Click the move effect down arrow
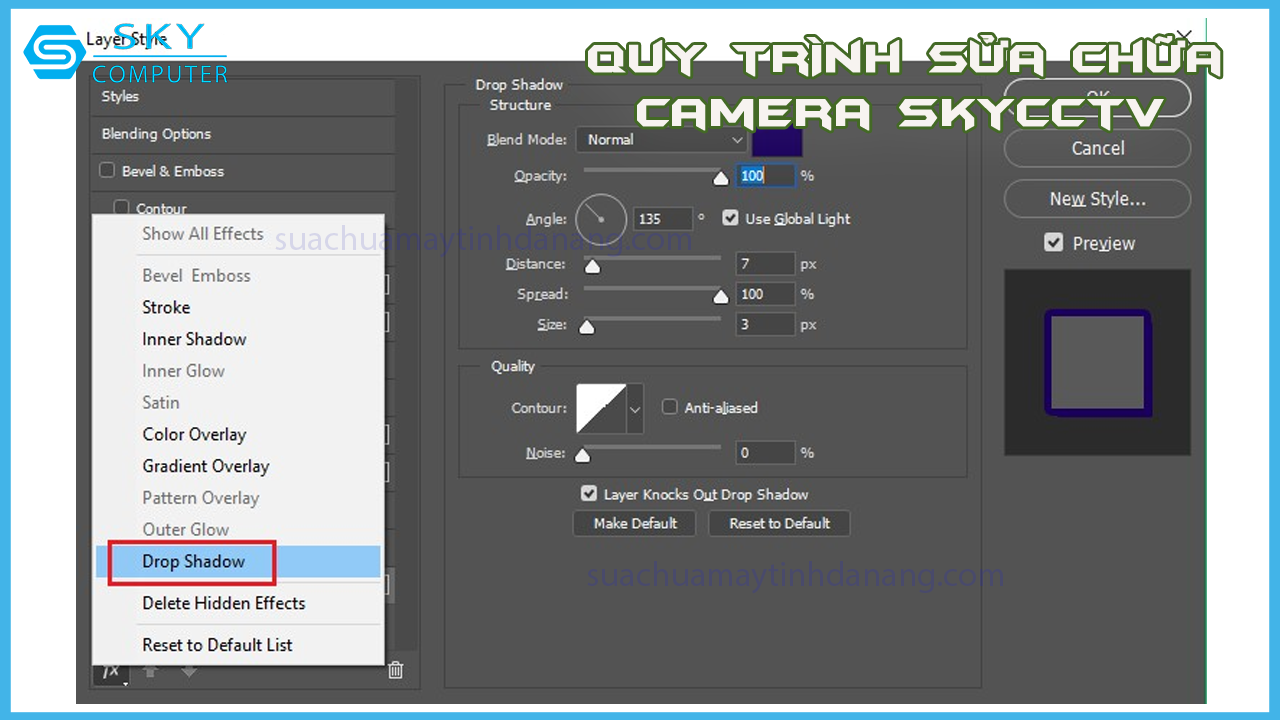 tap(189, 672)
